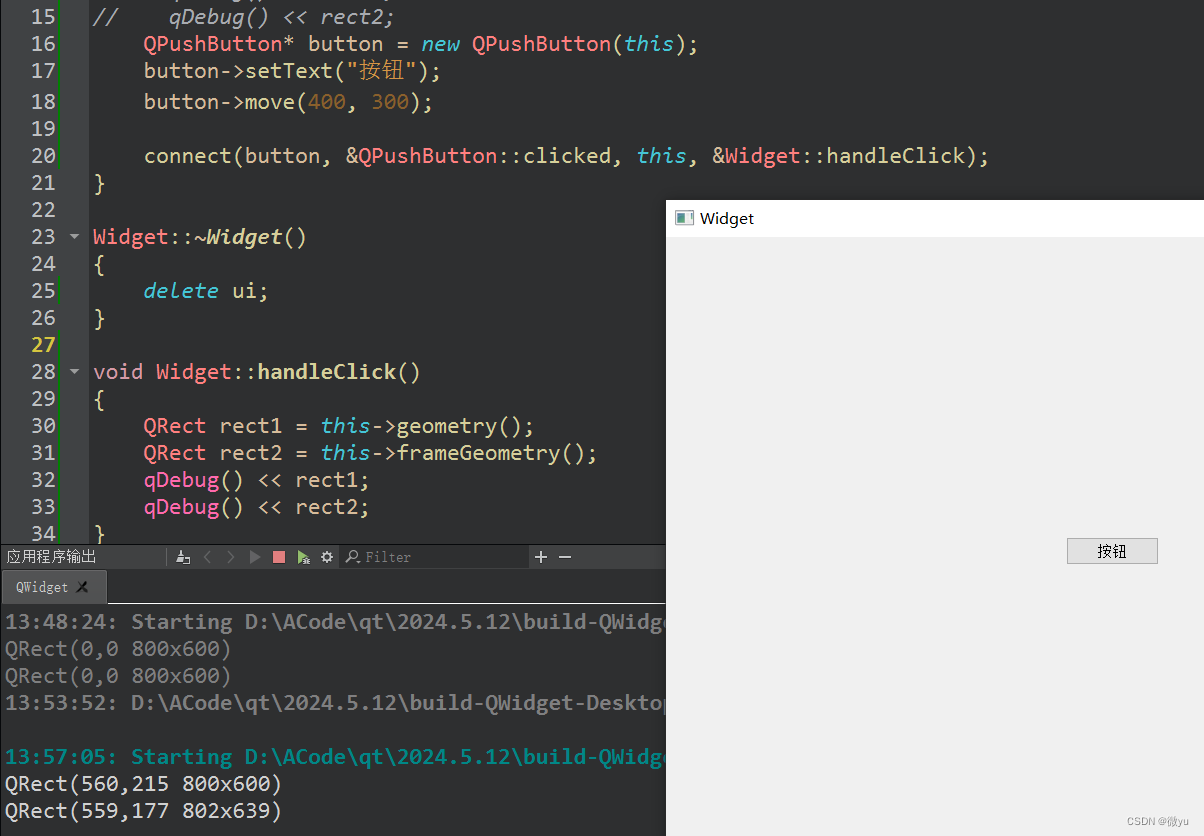Go to next output item arrow
The width and height of the screenshot is (1204, 836).
(231, 557)
